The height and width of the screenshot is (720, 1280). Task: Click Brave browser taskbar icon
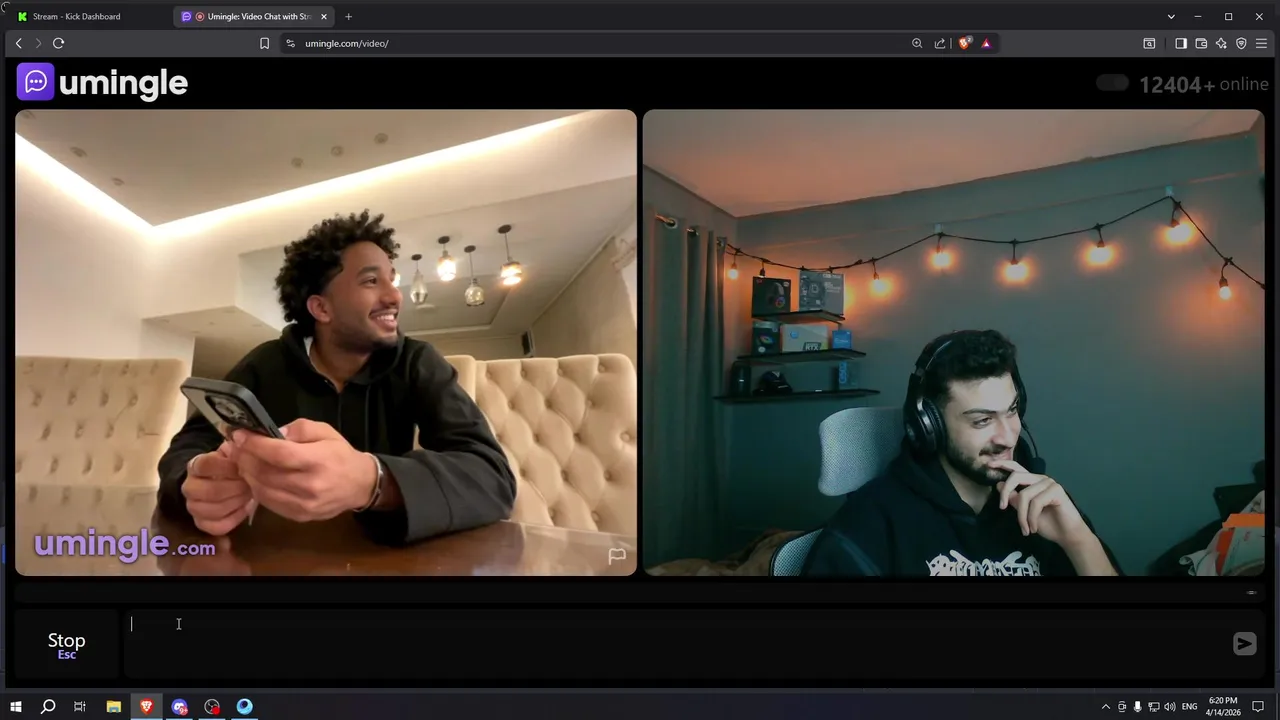[146, 706]
